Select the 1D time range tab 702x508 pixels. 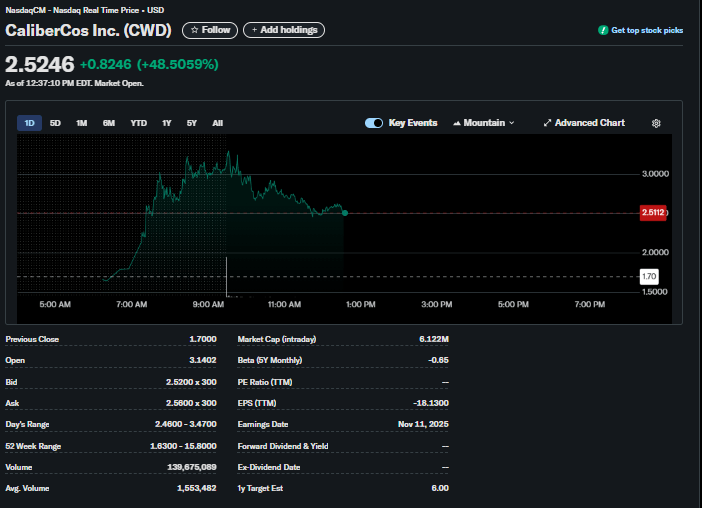point(30,123)
